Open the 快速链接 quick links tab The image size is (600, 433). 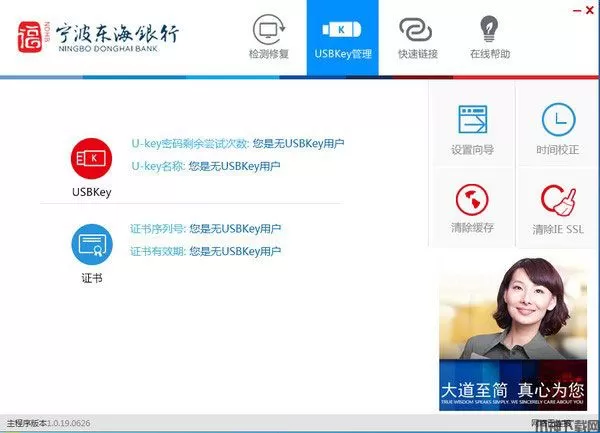[417, 37]
